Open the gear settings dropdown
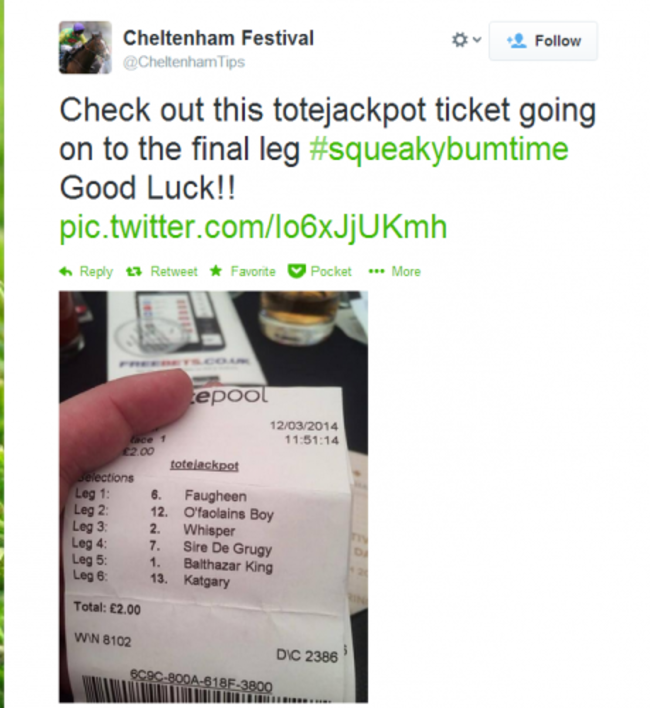 pyautogui.click(x=466, y=40)
